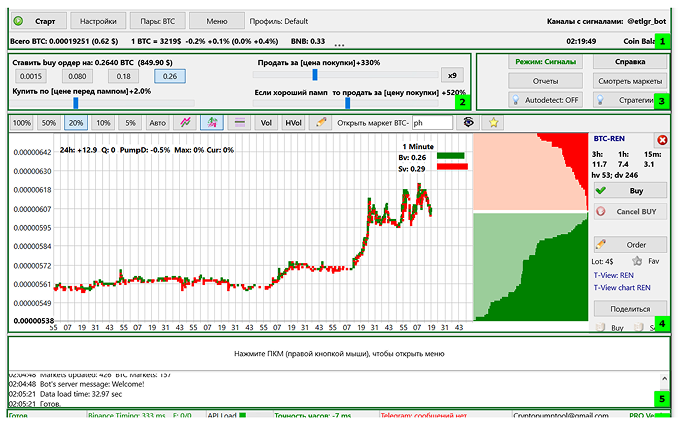
Task: Click the horizontal lines level icon
Action: click(x=239, y=122)
